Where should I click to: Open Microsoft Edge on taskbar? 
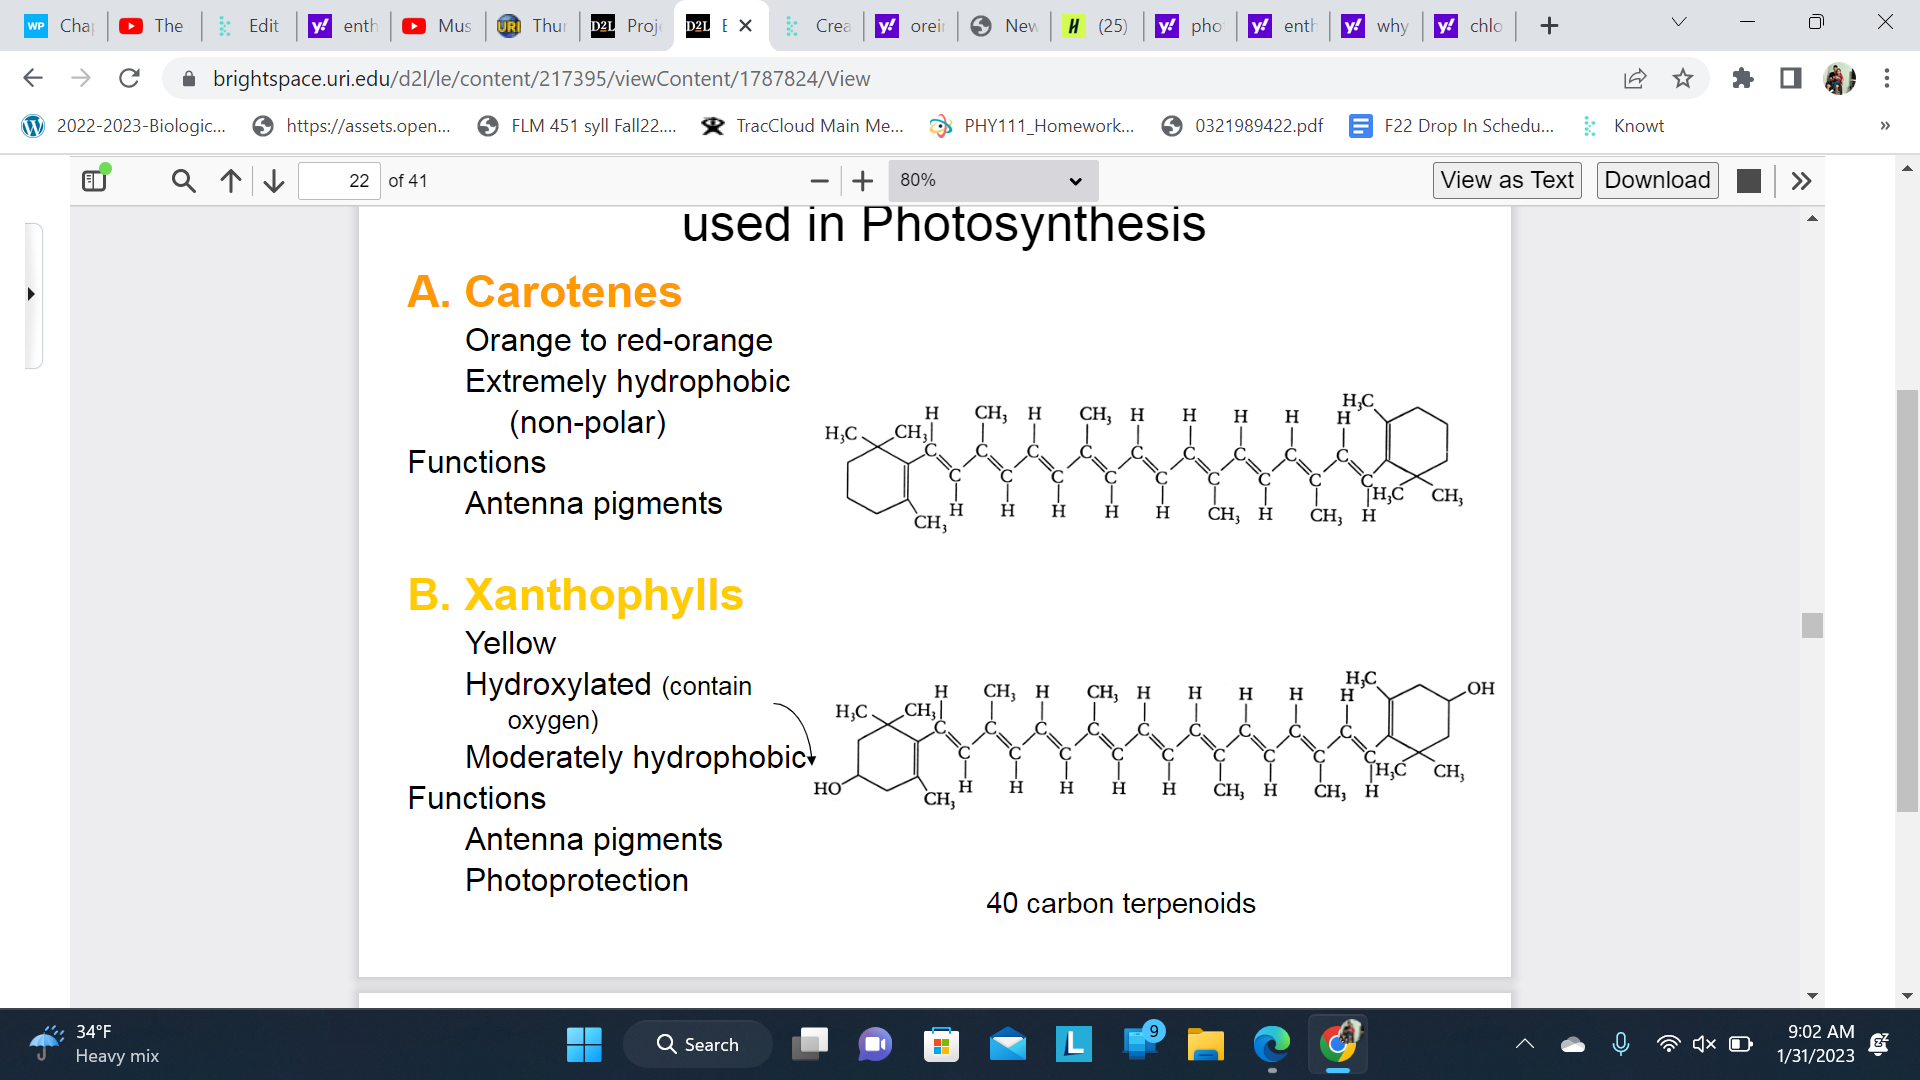[x=1272, y=1044]
